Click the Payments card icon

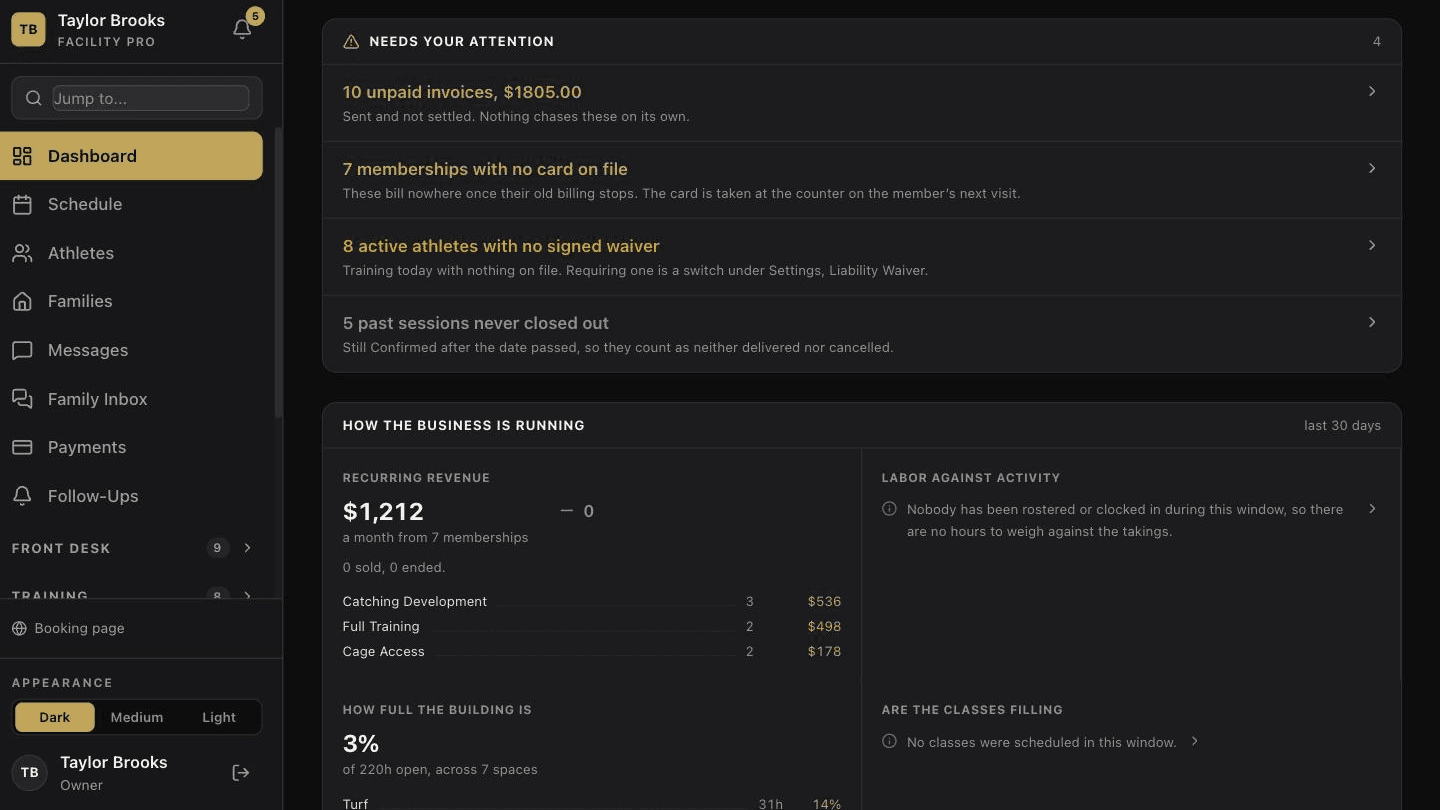pyautogui.click(x=22, y=447)
